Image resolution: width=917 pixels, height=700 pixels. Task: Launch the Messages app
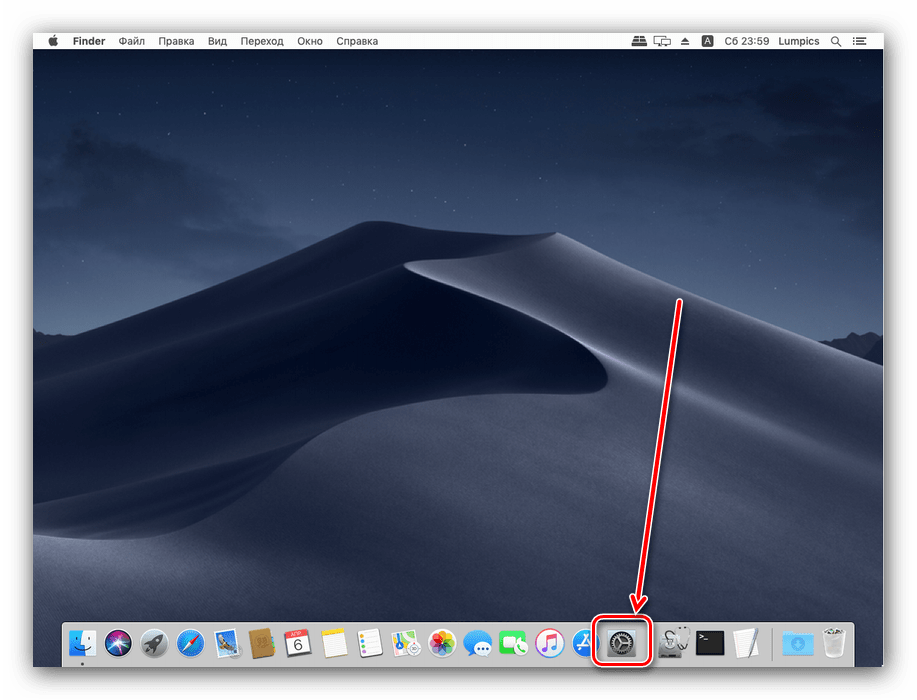[x=478, y=642]
